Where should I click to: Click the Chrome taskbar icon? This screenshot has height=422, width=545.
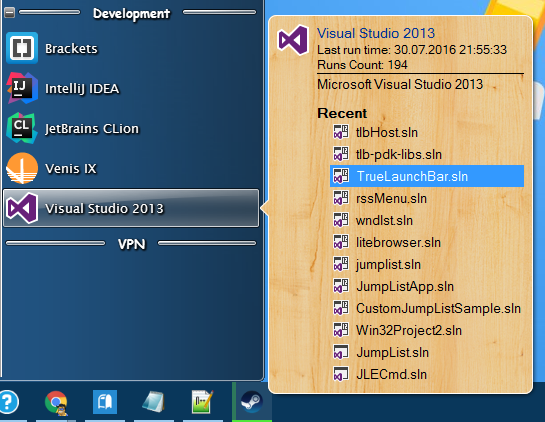point(56,403)
